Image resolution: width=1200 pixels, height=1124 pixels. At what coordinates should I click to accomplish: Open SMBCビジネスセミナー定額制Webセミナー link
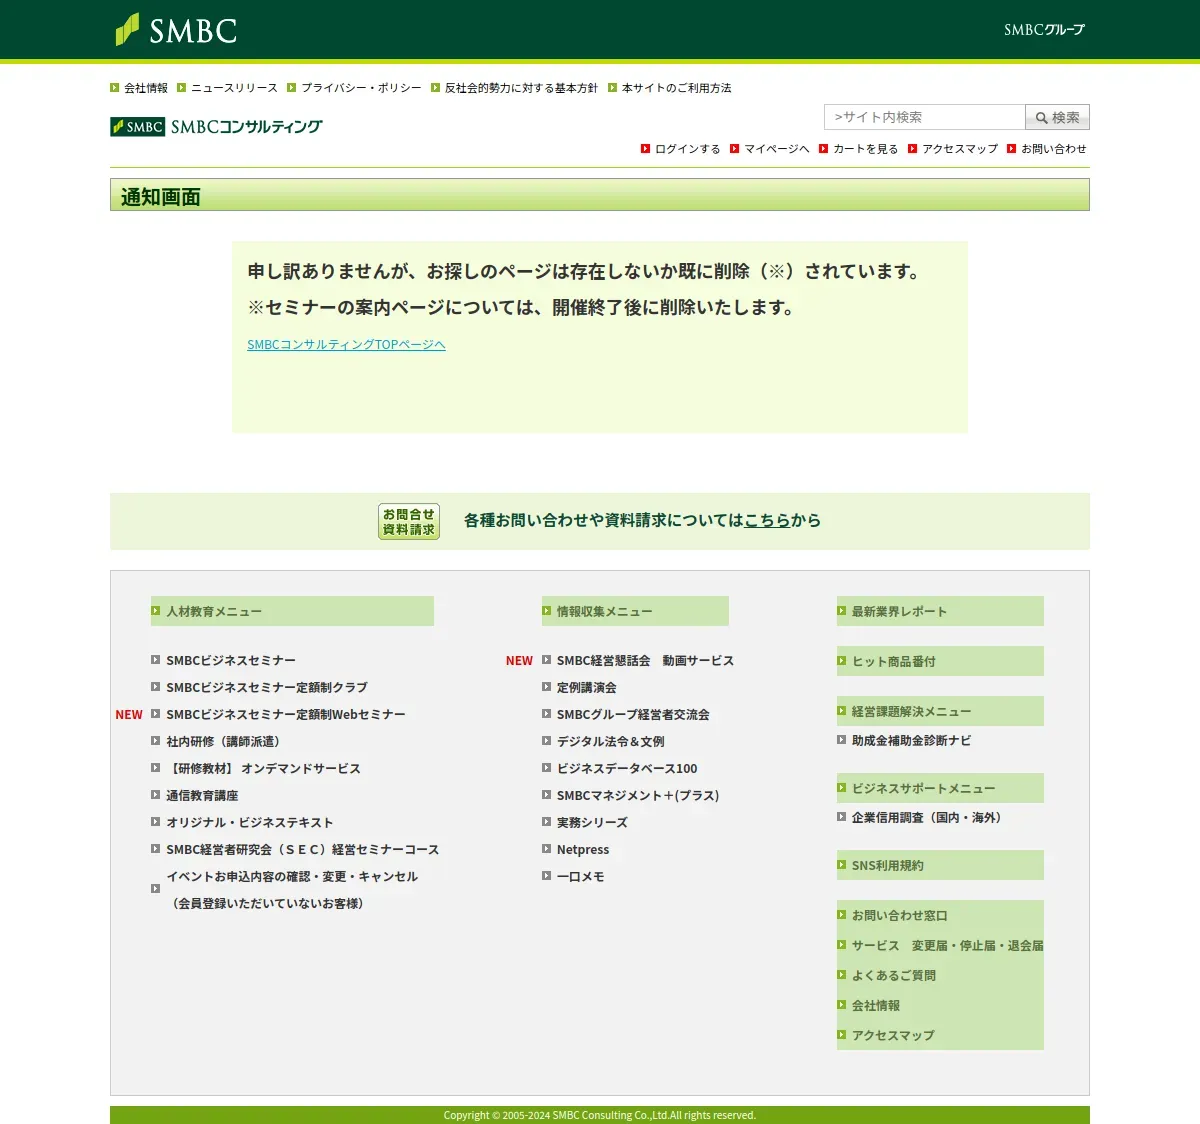click(286, 715)
